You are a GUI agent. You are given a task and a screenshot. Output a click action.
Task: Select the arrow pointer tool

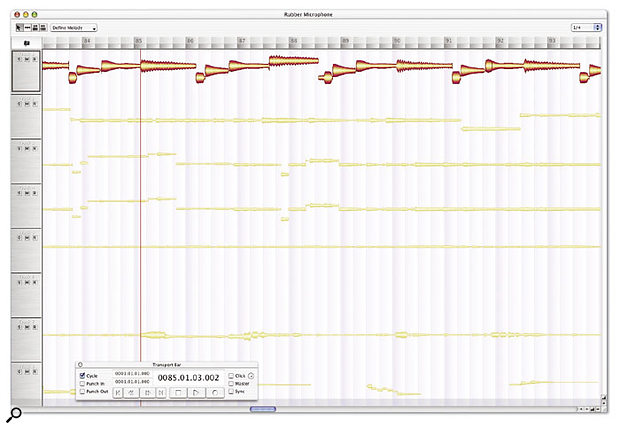pos(20,28)
